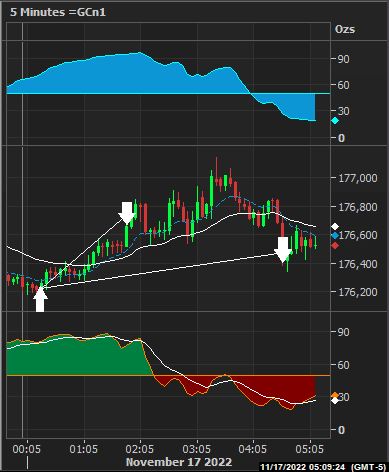Click the 'November 17 2022' date label
This screenshot has height=472, width=389.
pyautogui.click(x=179, y=462)
